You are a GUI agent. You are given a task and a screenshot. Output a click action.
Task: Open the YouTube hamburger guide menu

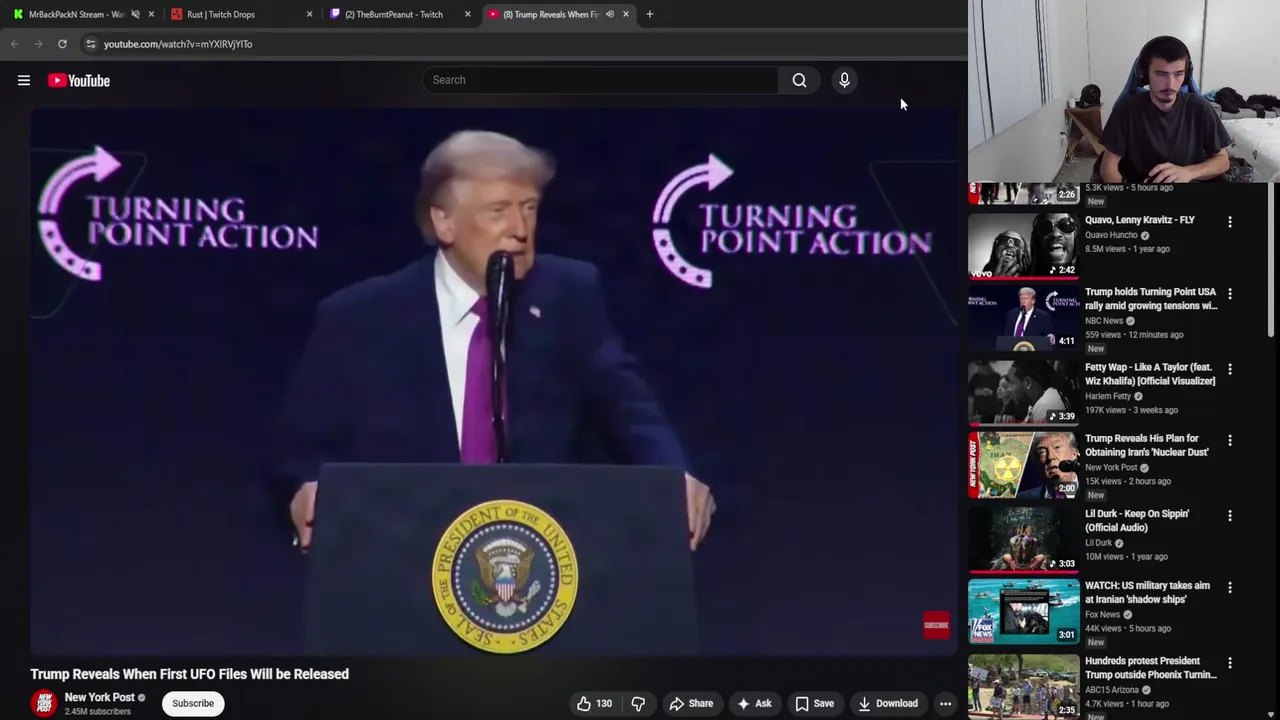(24, 80)
